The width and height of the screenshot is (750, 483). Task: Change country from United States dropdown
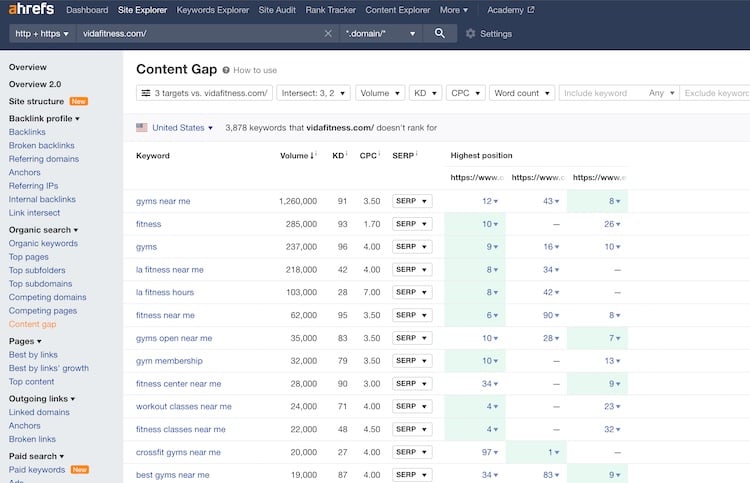point(182,128)
